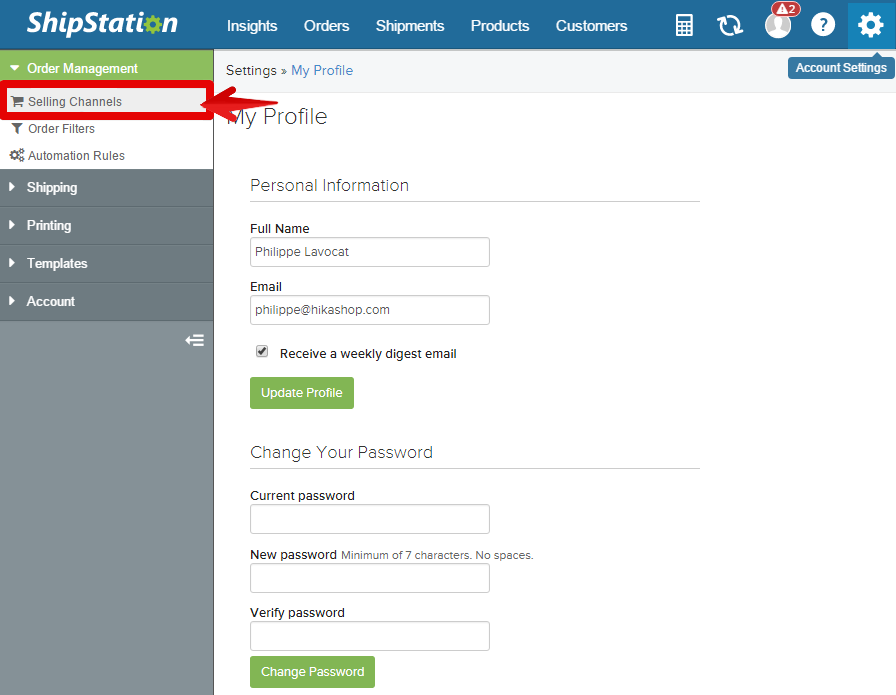The width and height of the screenshot is (896, 695).
Task: Click the Email input field
Action: pos(370,310)
